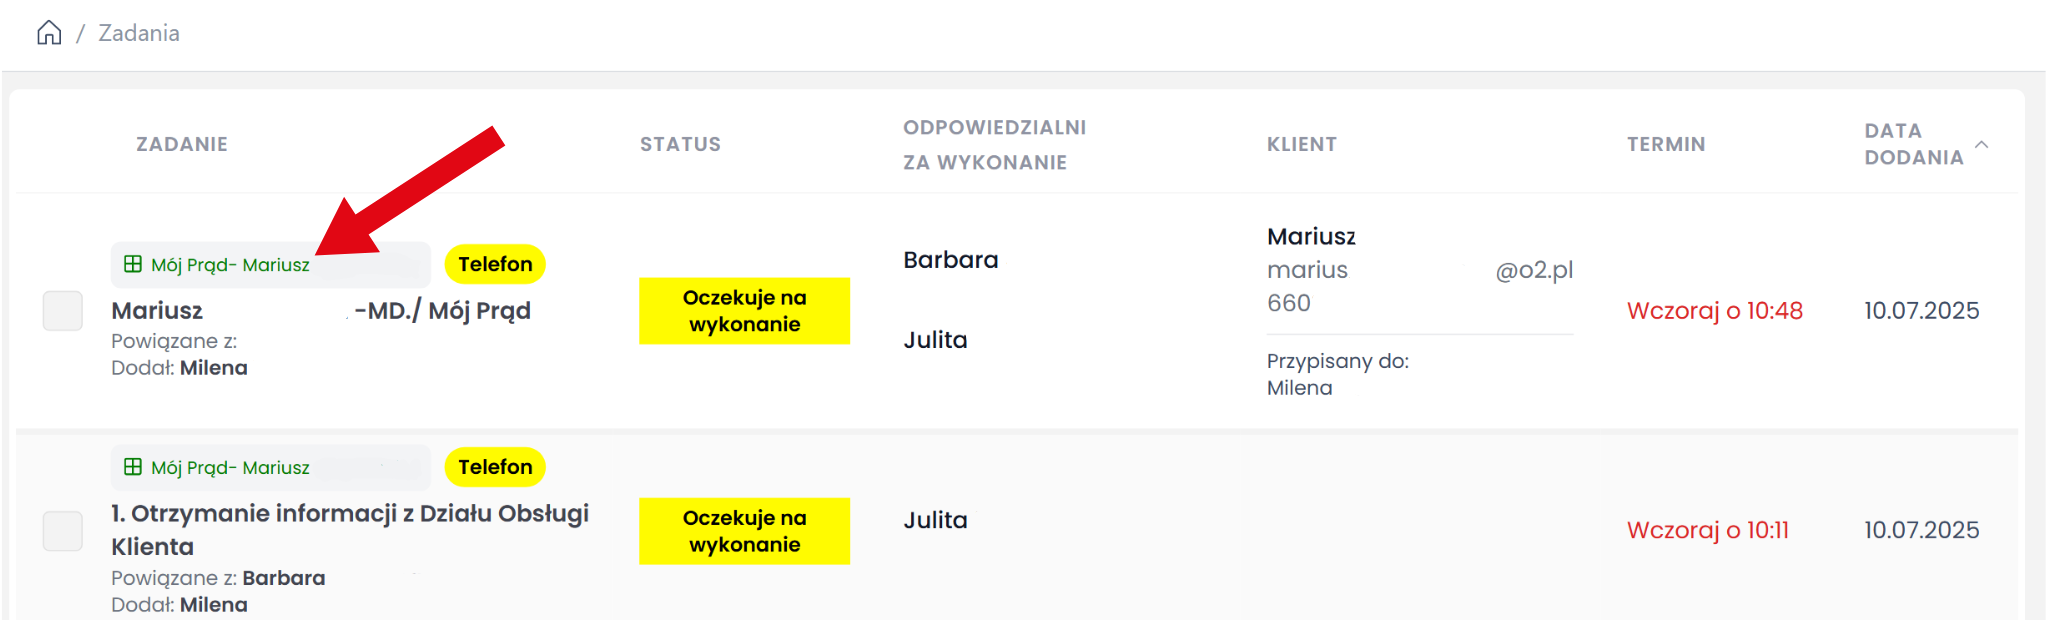Screen dimensions: 2048x620
Task: Click the first row's Telefon badge
Action: pos(495,264)
